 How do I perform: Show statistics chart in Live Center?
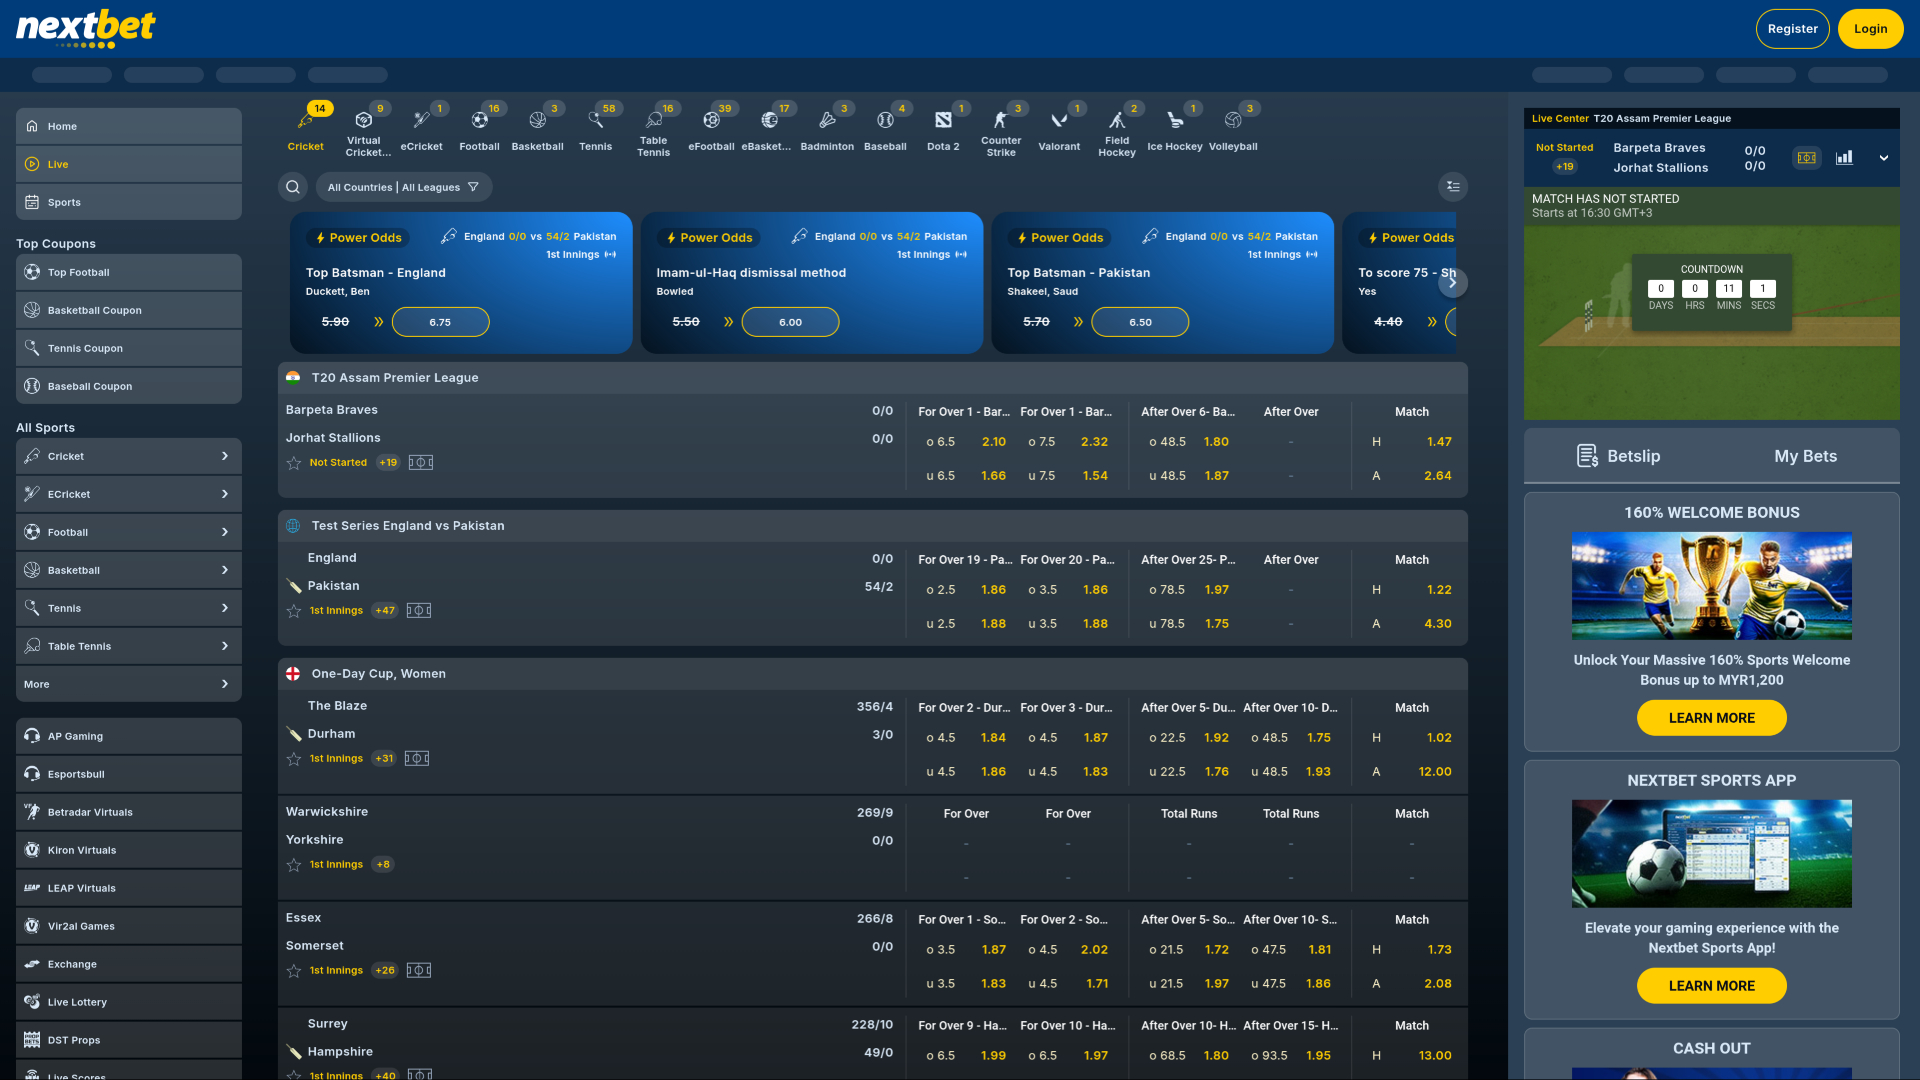(1844, 158)
